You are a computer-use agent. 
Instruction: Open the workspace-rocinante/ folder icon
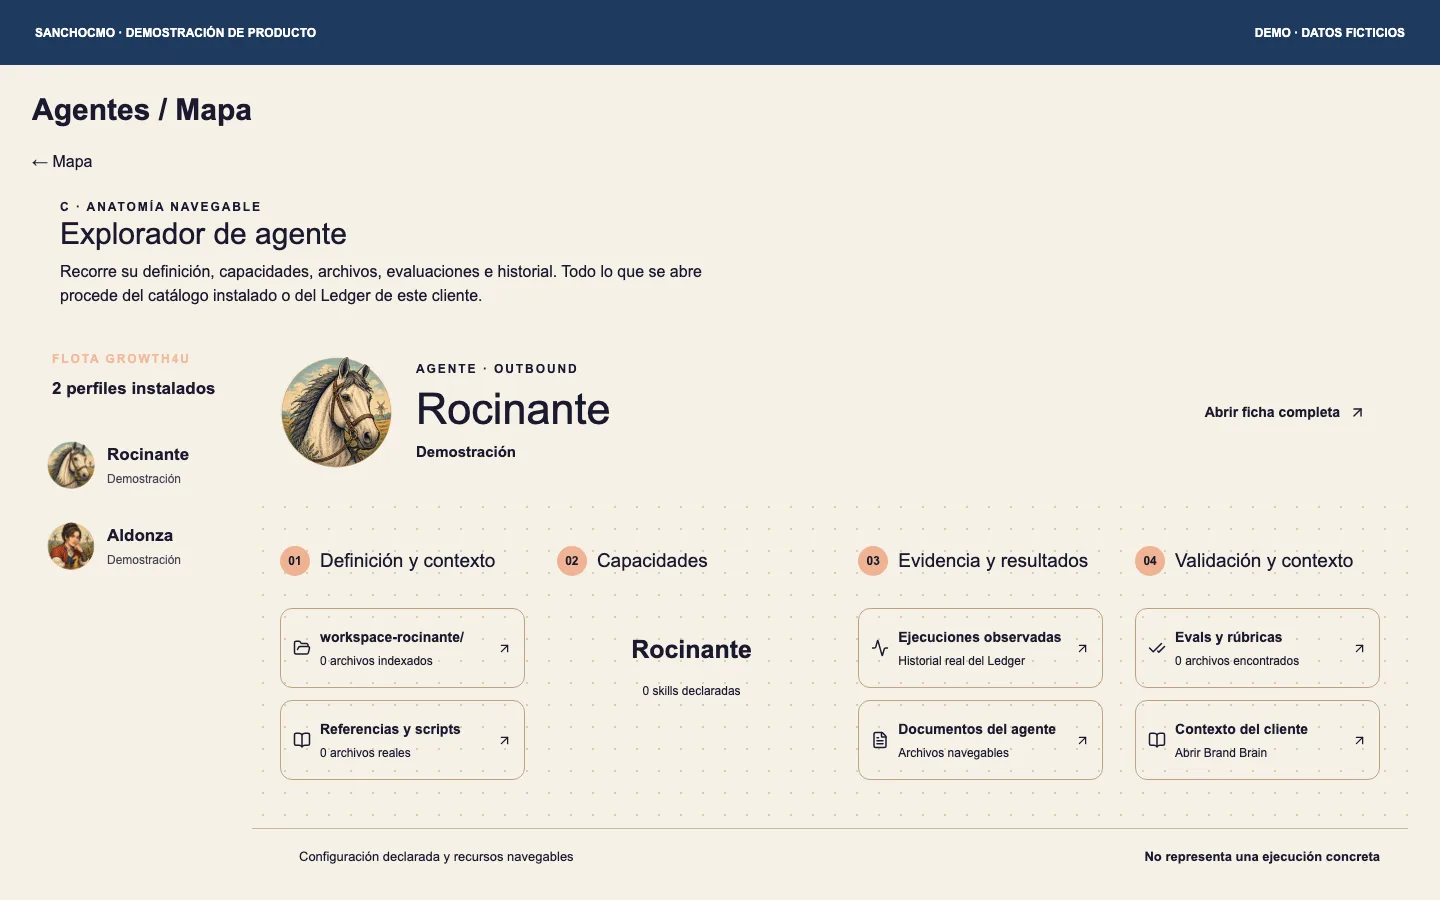(302, 648)
